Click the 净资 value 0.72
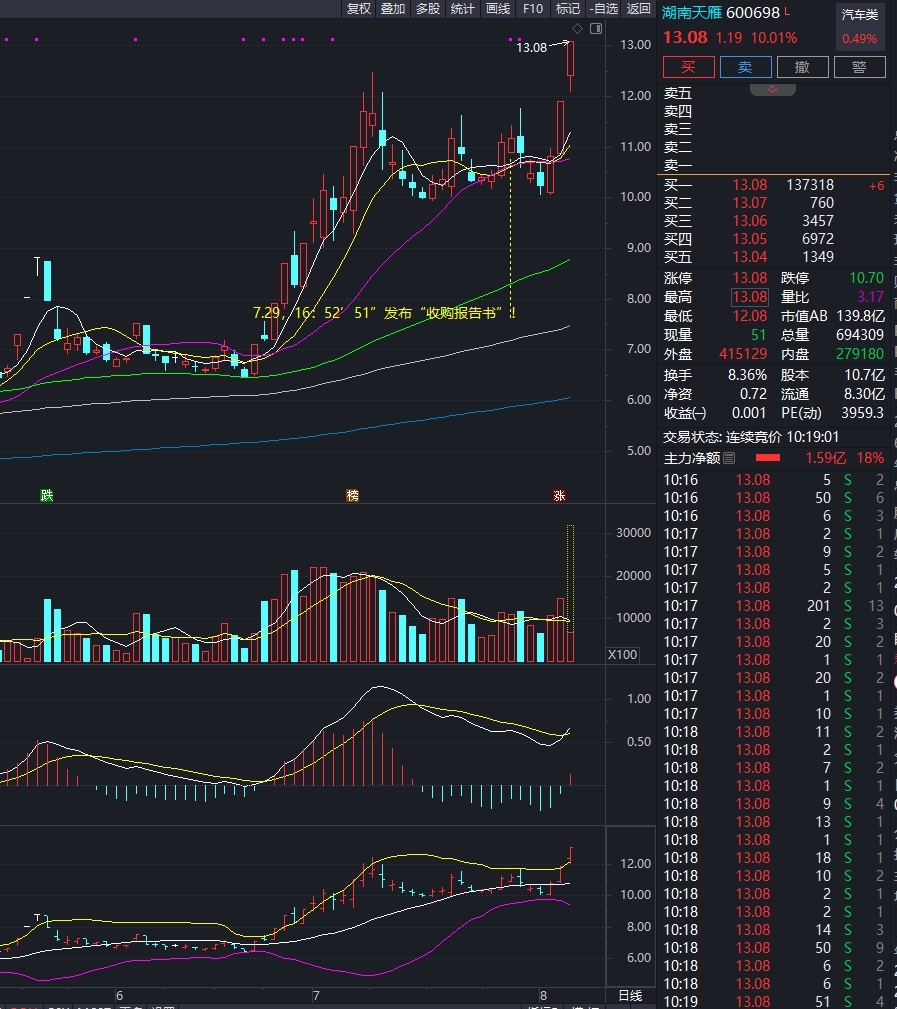The image size is (897, 1009). coord(753,393)
